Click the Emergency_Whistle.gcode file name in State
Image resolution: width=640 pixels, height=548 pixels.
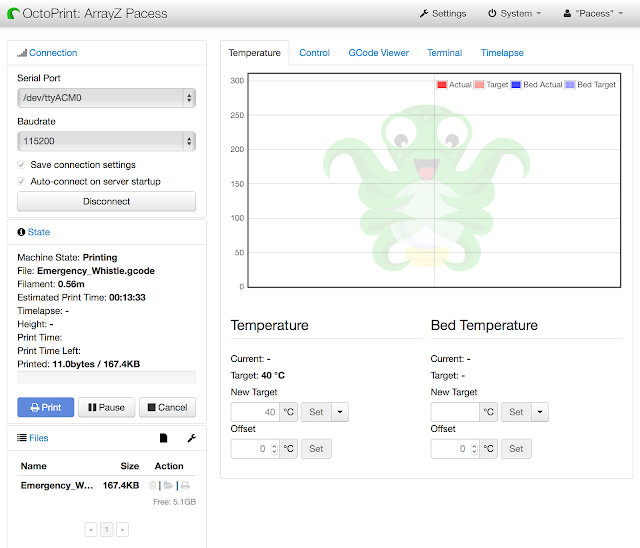96,271
